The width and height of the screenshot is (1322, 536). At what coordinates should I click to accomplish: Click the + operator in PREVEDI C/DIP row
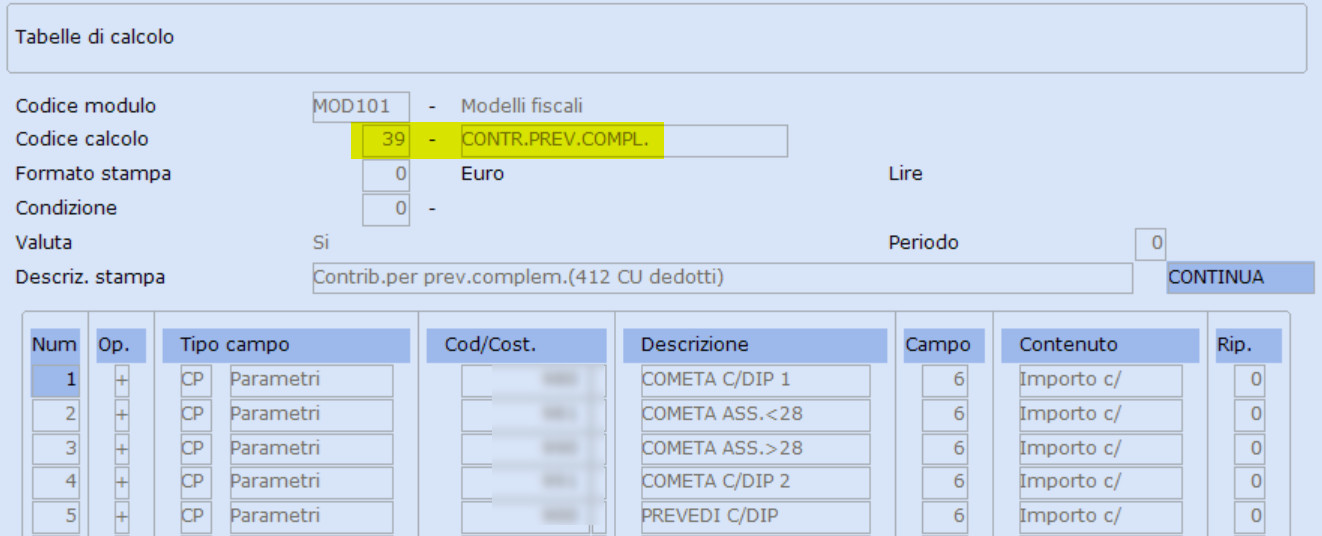122,517
